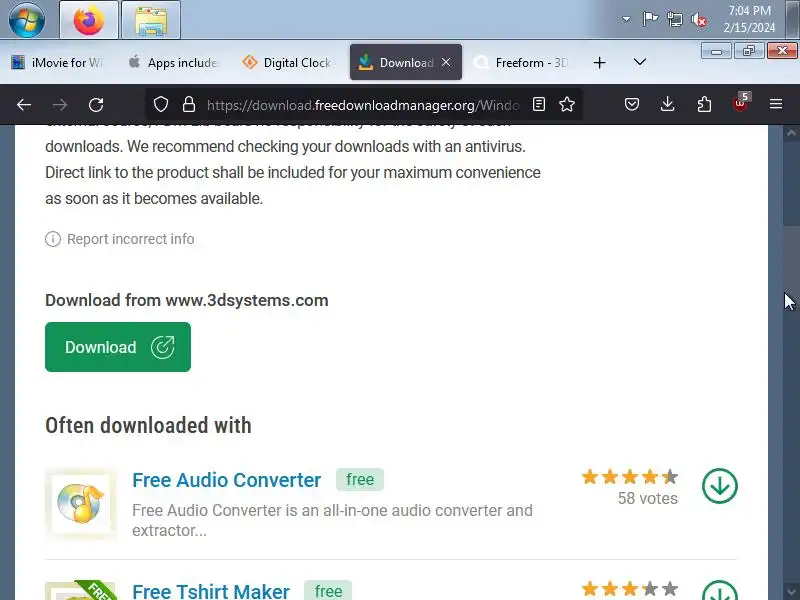Click Report incorrect info link
The height and width of the screenshot is (600, 800).
[x=131, y=239]
